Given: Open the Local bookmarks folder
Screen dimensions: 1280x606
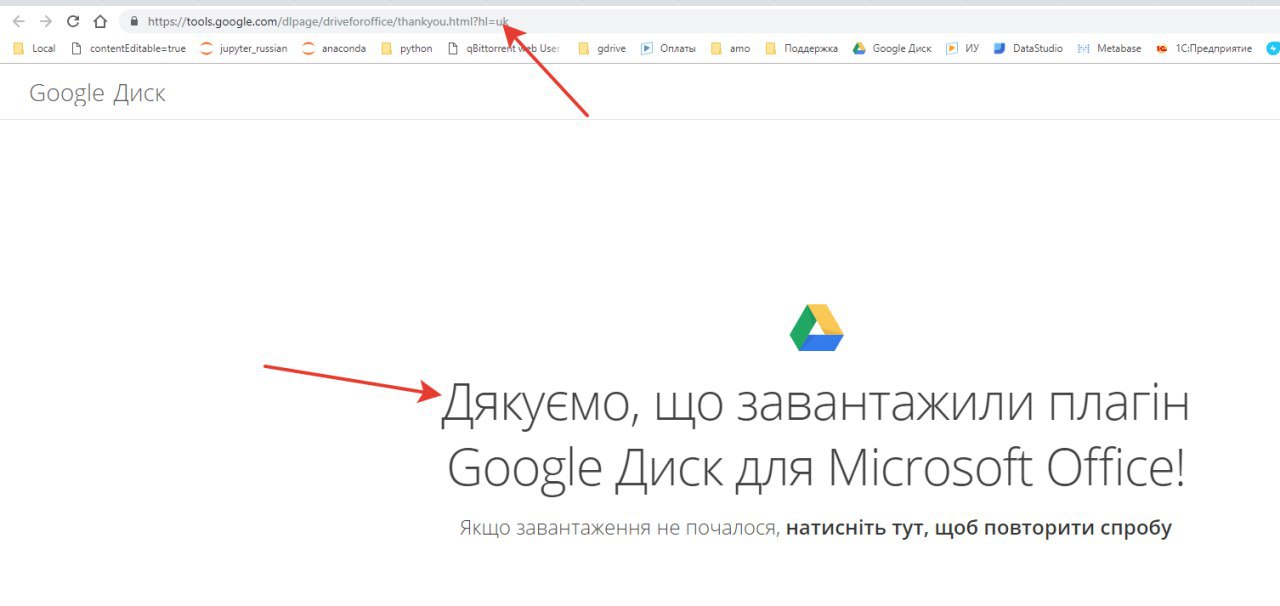Looking at the screenshot, I should point(34,48).
